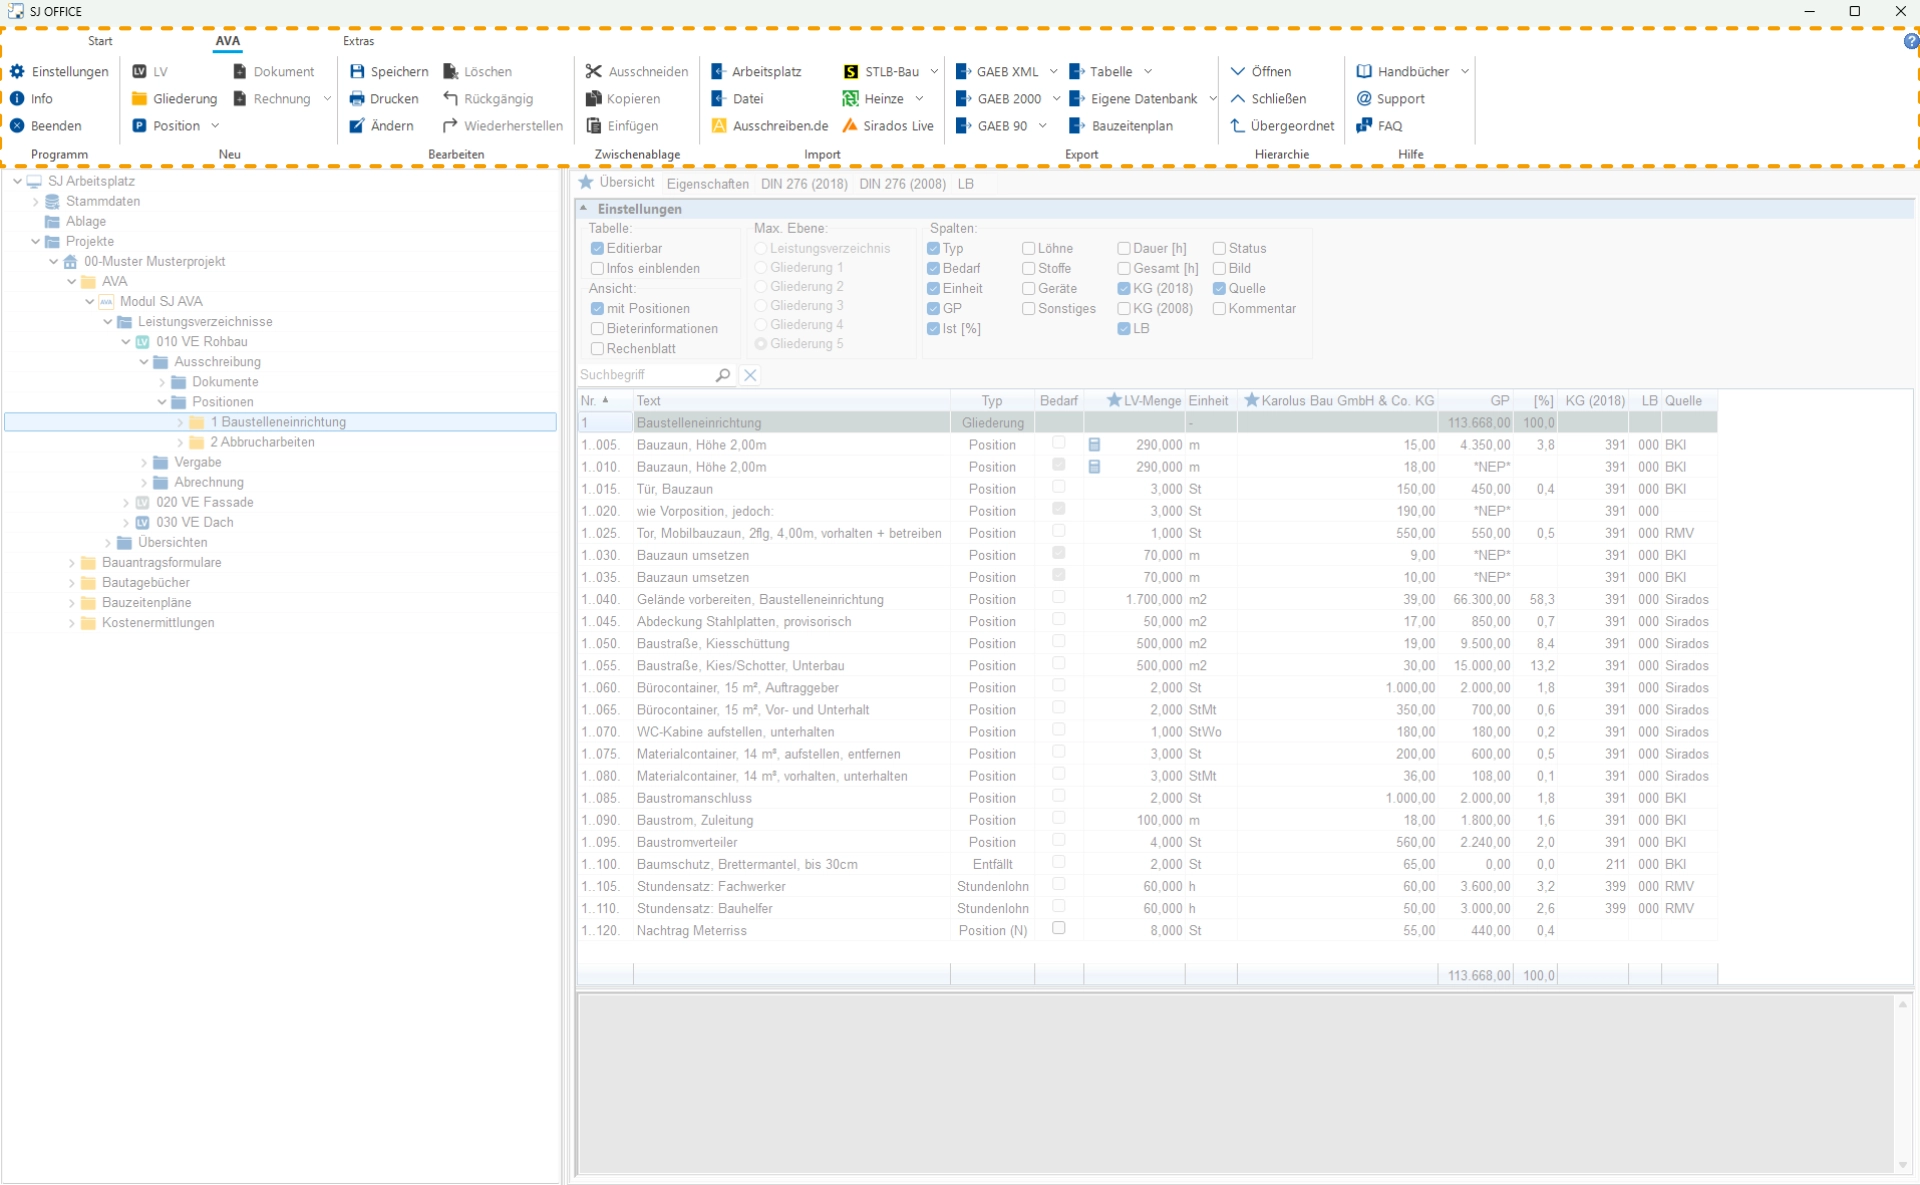1920x1185 pixels.
Task: Clear the search with the X icon
Action: (750, 375)
